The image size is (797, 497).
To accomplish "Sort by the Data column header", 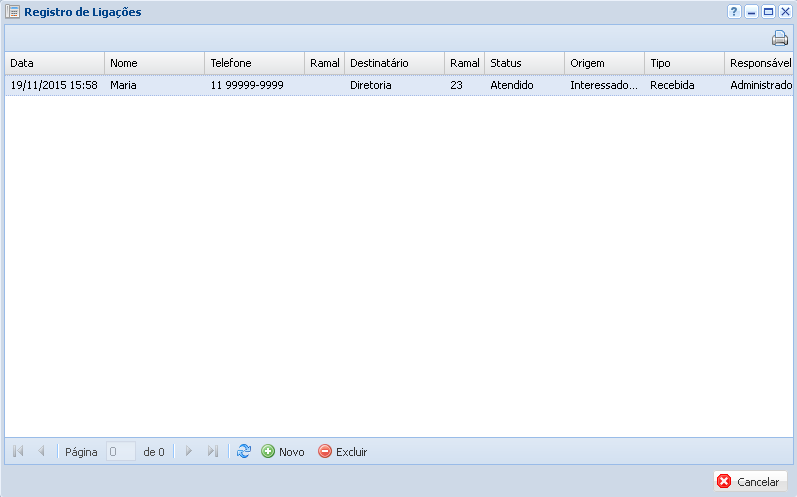I will pyautogui.click(x=54, y=63).
